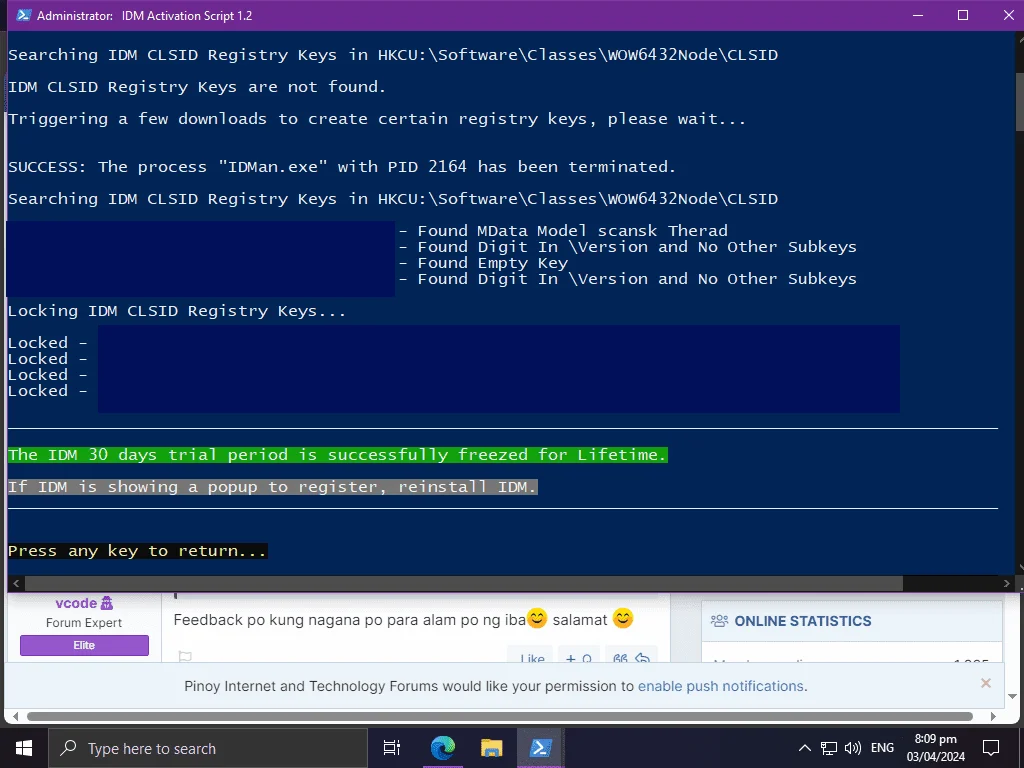The height and width of the screenshot is (768, 1024).
Task: Minimize the IDM Activation Script window
Action: click(x=918, y=15)
